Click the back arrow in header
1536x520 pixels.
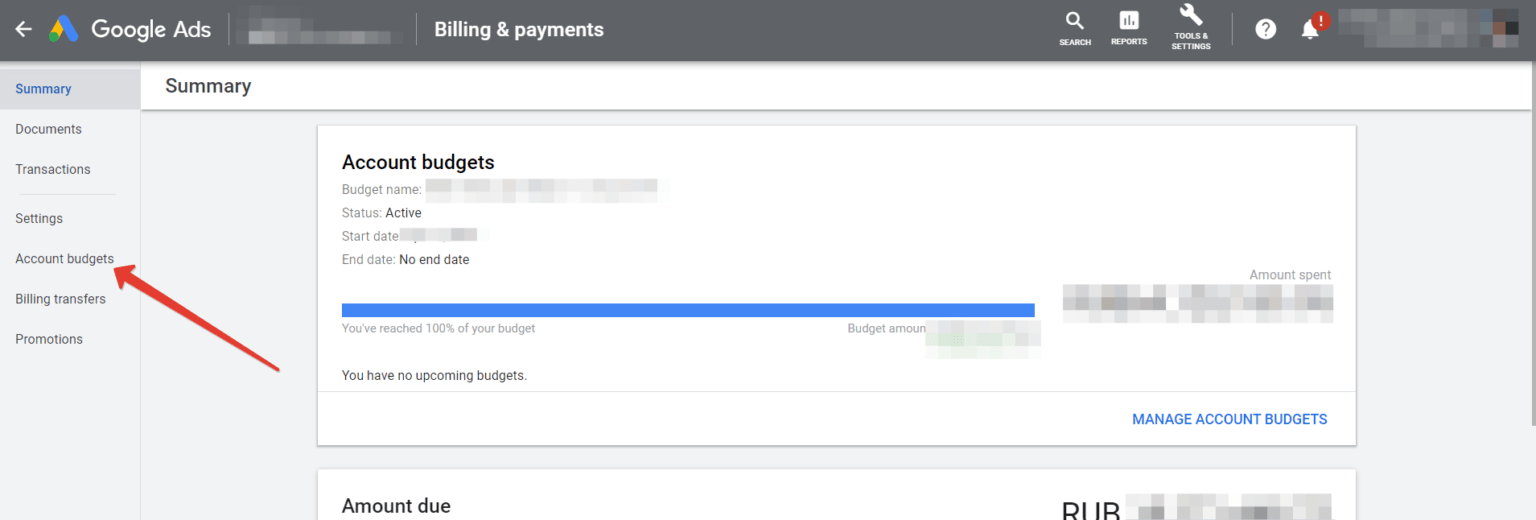coord(23,30)
